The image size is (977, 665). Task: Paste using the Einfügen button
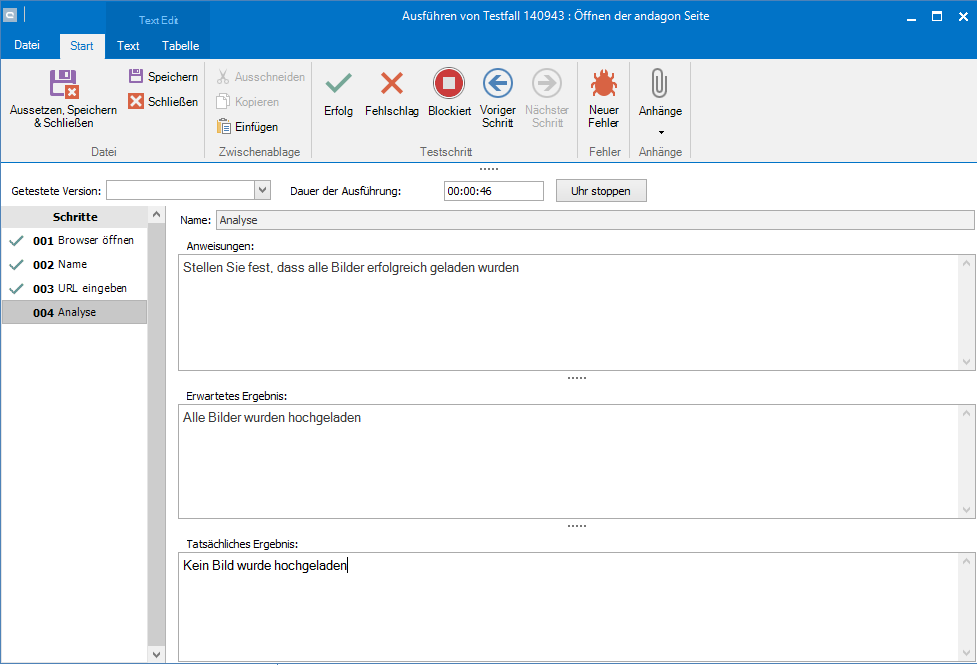(x=248, y=127)
